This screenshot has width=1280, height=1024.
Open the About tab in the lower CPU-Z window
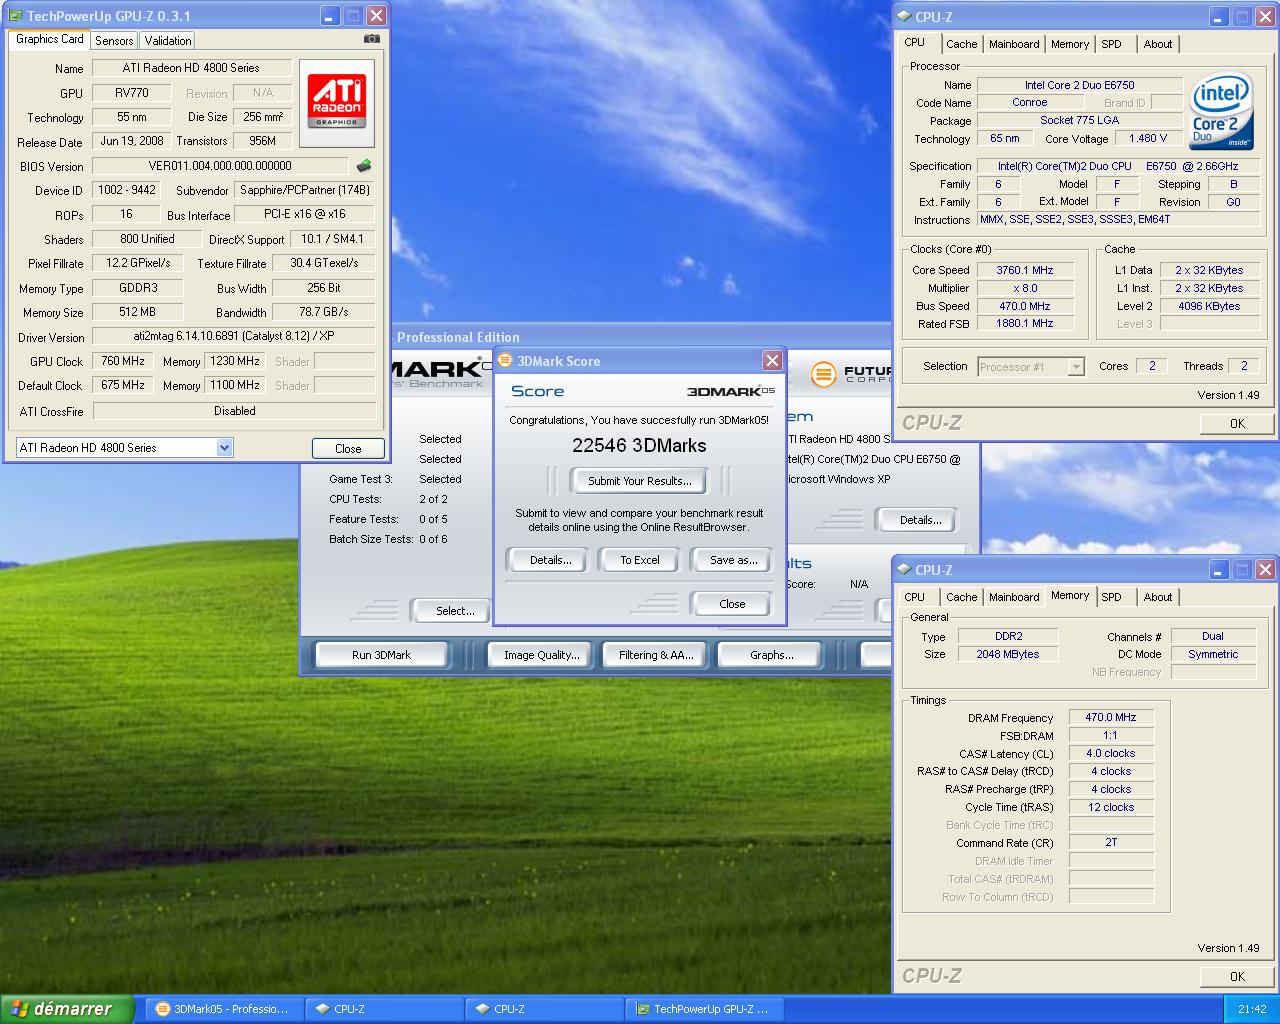[1158, 597]
